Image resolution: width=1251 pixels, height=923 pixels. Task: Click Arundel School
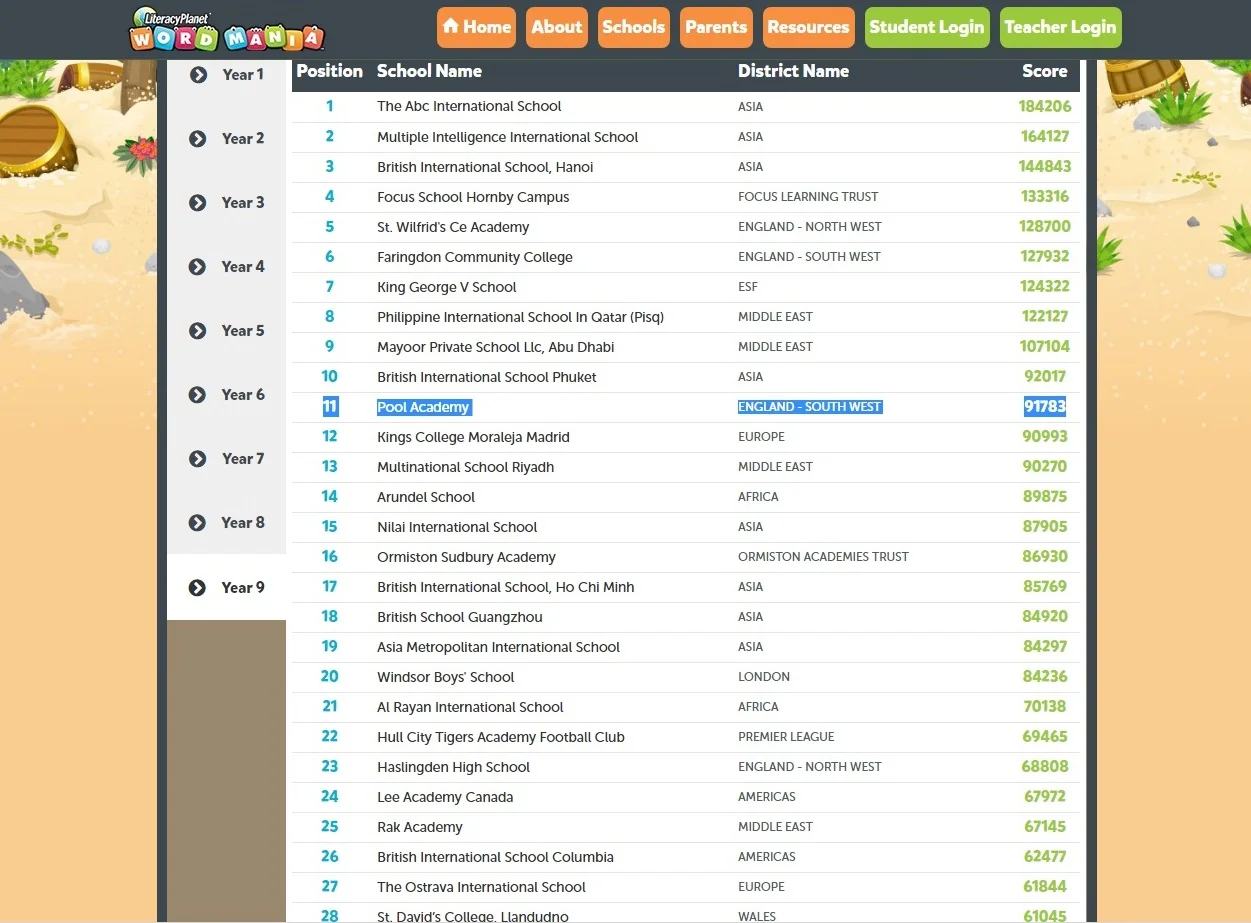pyautogui.click(x=426, y=497)
